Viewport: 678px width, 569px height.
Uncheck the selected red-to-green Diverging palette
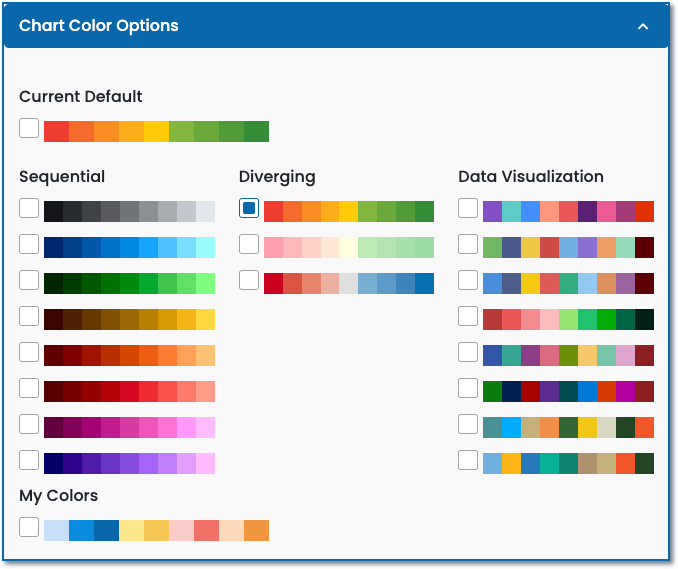point(249,209)
